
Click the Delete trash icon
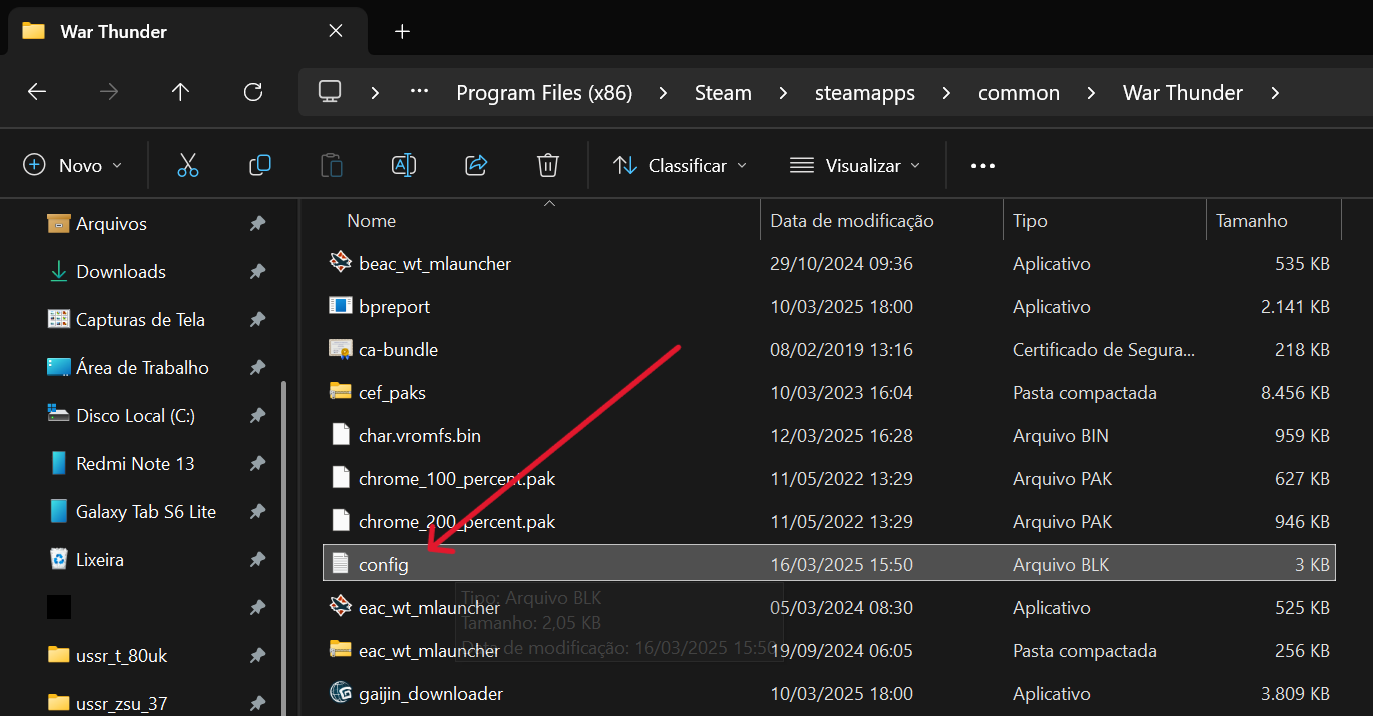click(x=548, y=165)
